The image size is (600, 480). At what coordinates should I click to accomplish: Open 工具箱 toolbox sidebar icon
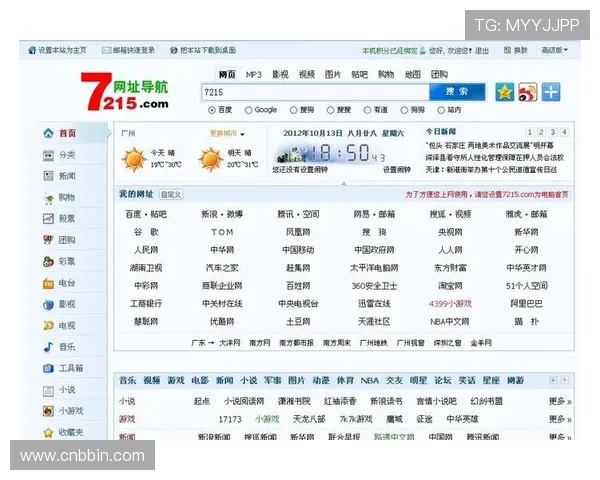(x=48, y=368)
